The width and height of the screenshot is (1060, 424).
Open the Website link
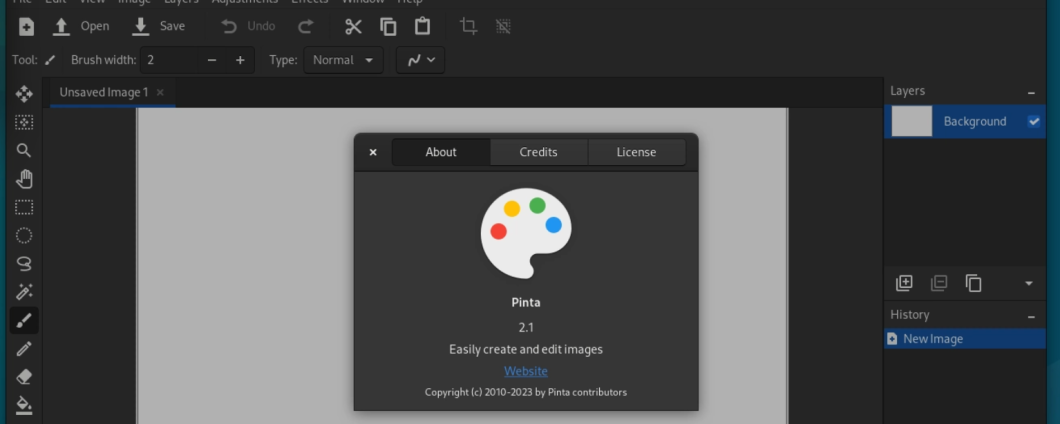pyautogui.click(x=526, y=371)
